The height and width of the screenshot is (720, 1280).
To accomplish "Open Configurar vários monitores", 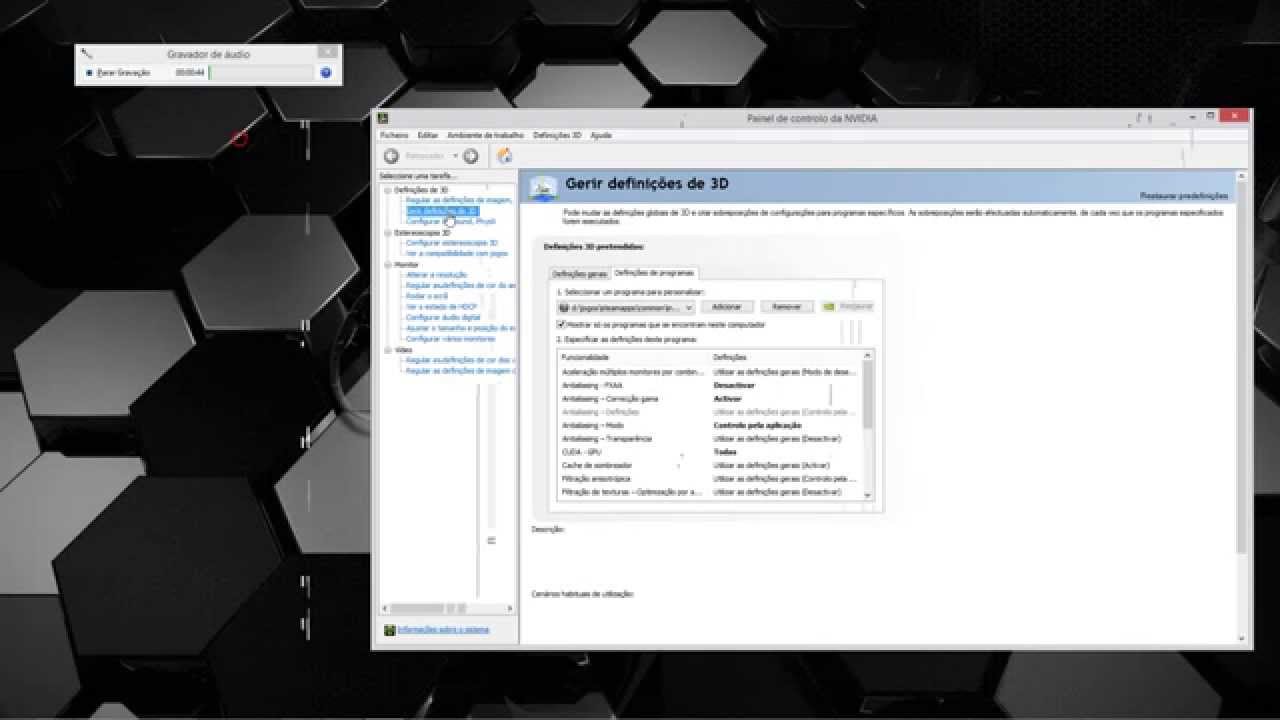I will point(451,339).
